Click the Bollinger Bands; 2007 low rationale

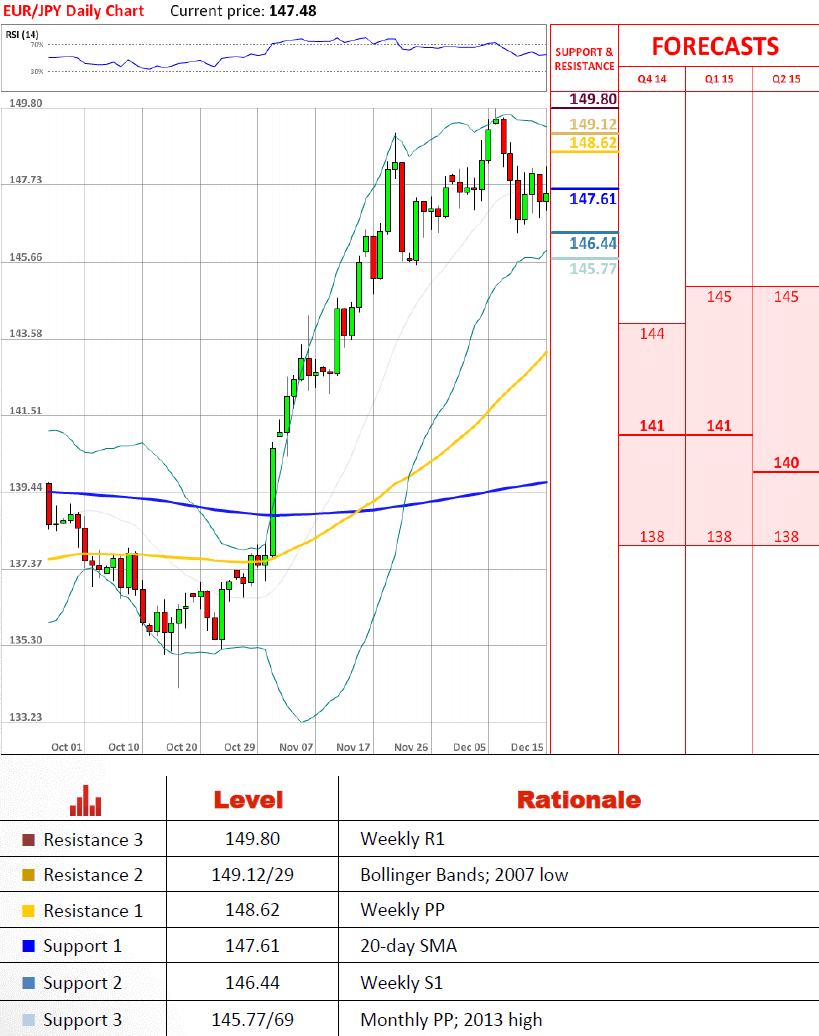[x=464, y=875]
